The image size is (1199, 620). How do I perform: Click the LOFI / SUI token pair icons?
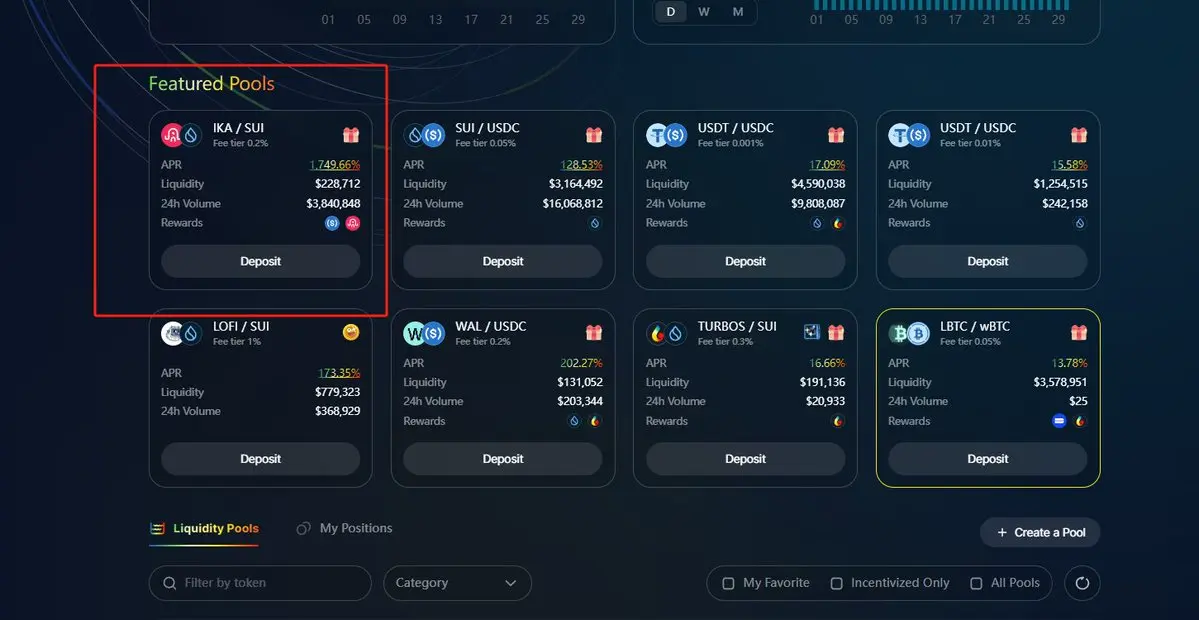pyautogui.click(x=181, y=333)
